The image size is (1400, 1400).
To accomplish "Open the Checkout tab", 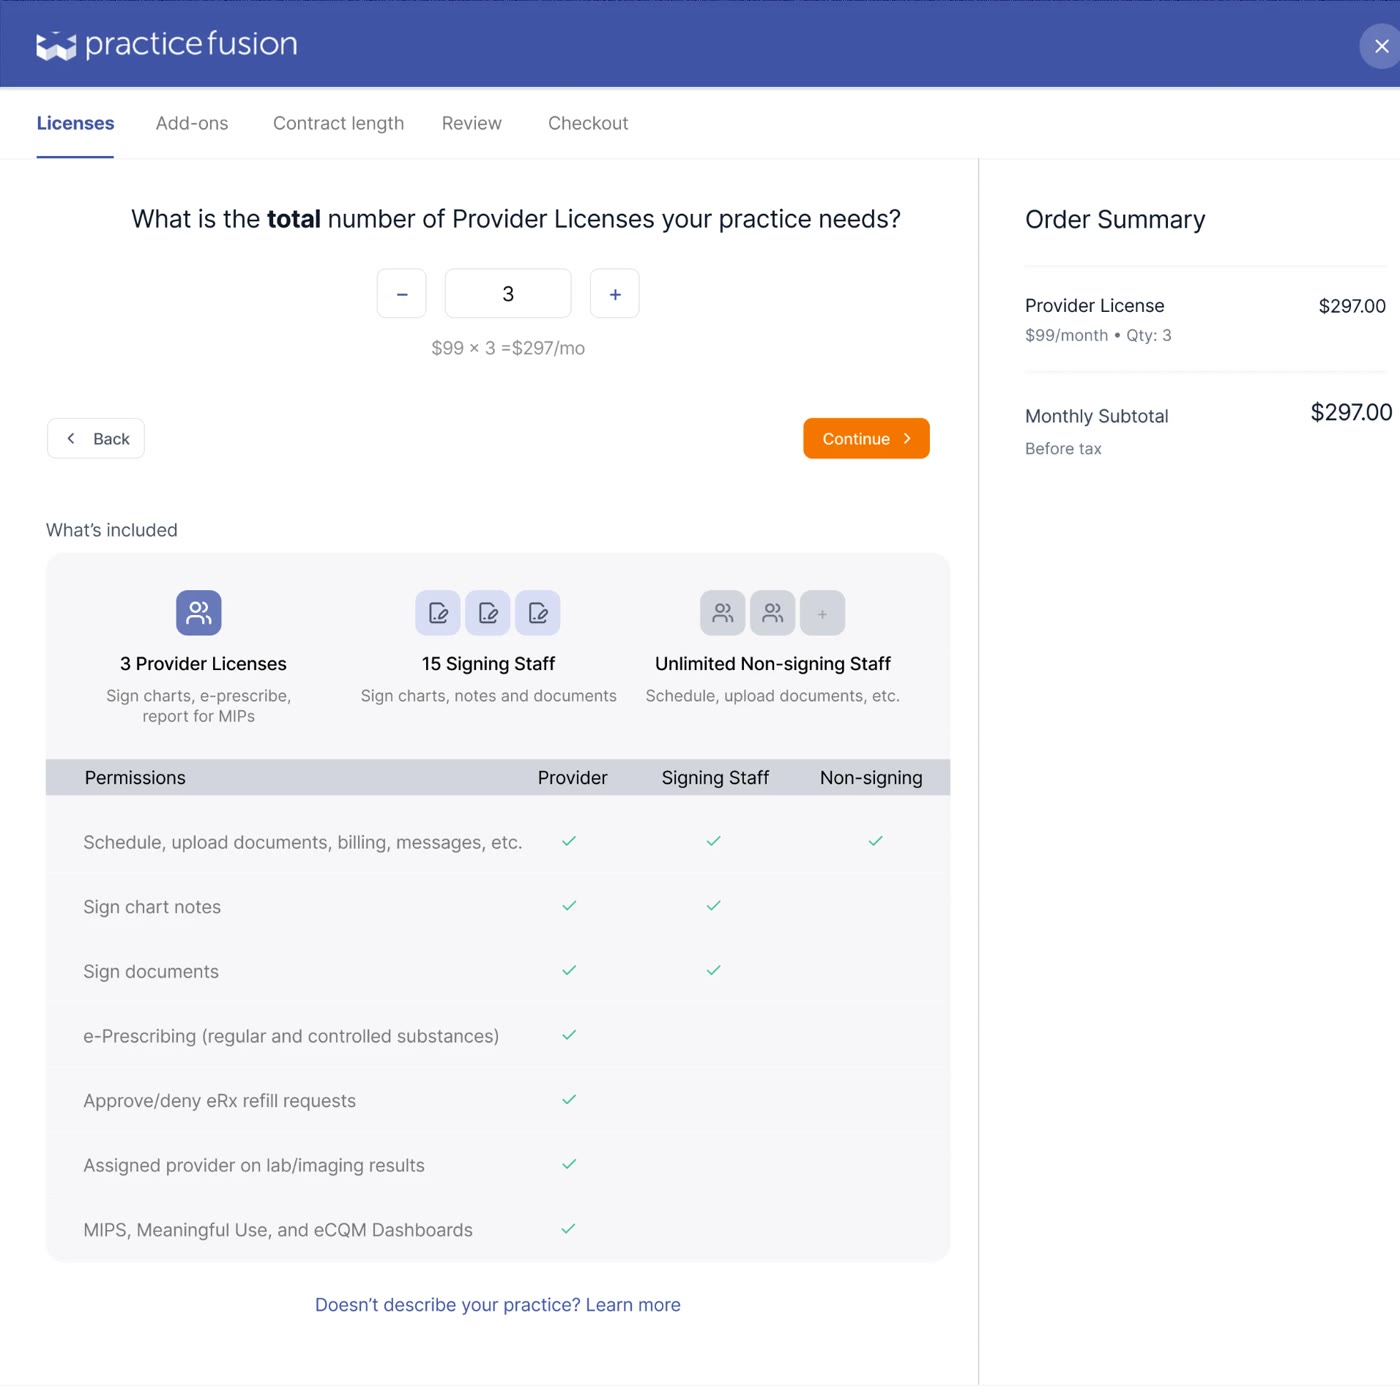I will [588, 123].
